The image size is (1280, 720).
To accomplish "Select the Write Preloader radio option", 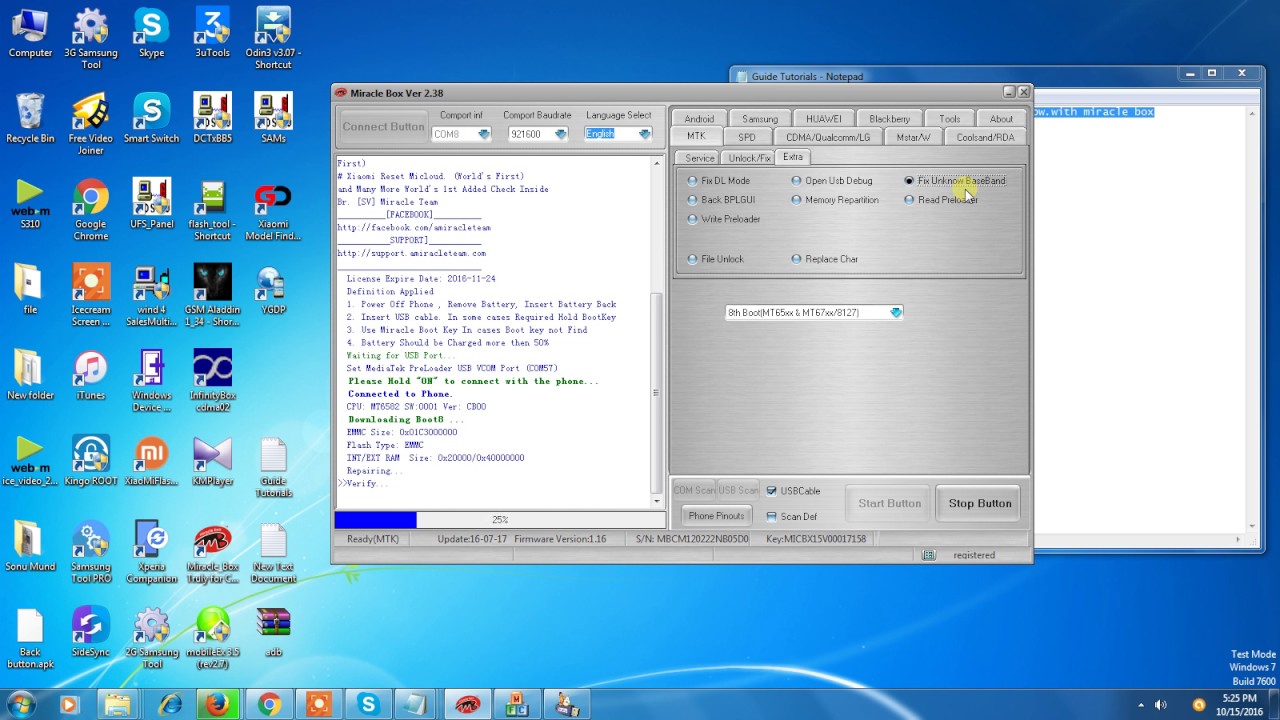I will tap(724, 219).
